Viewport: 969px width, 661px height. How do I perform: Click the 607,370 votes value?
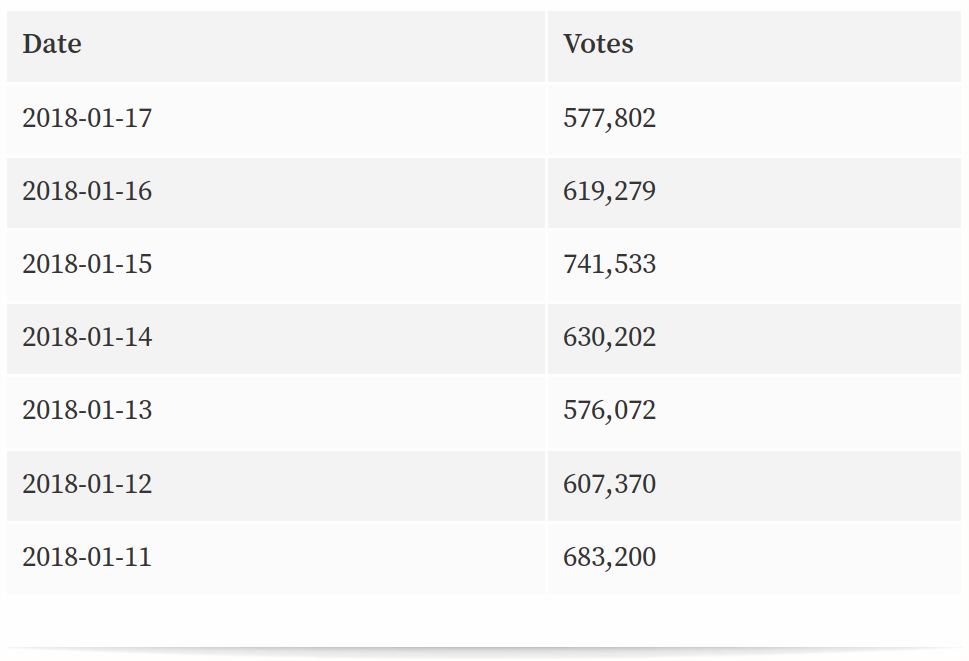pyautogui.click(x=609, y=484)
